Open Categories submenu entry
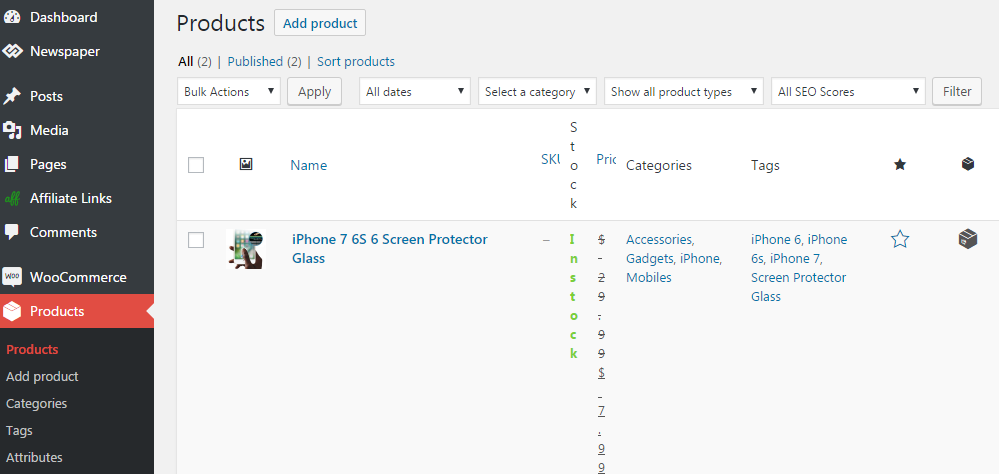Image resolution: width=999 pixels, height=474 pixels. [36, 403]
